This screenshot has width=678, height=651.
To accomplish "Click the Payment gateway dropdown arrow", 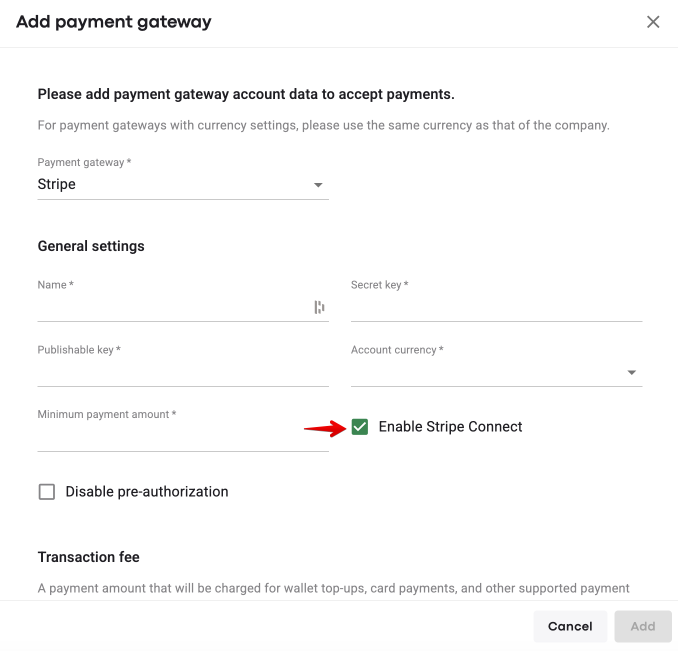I will point(318,185).
